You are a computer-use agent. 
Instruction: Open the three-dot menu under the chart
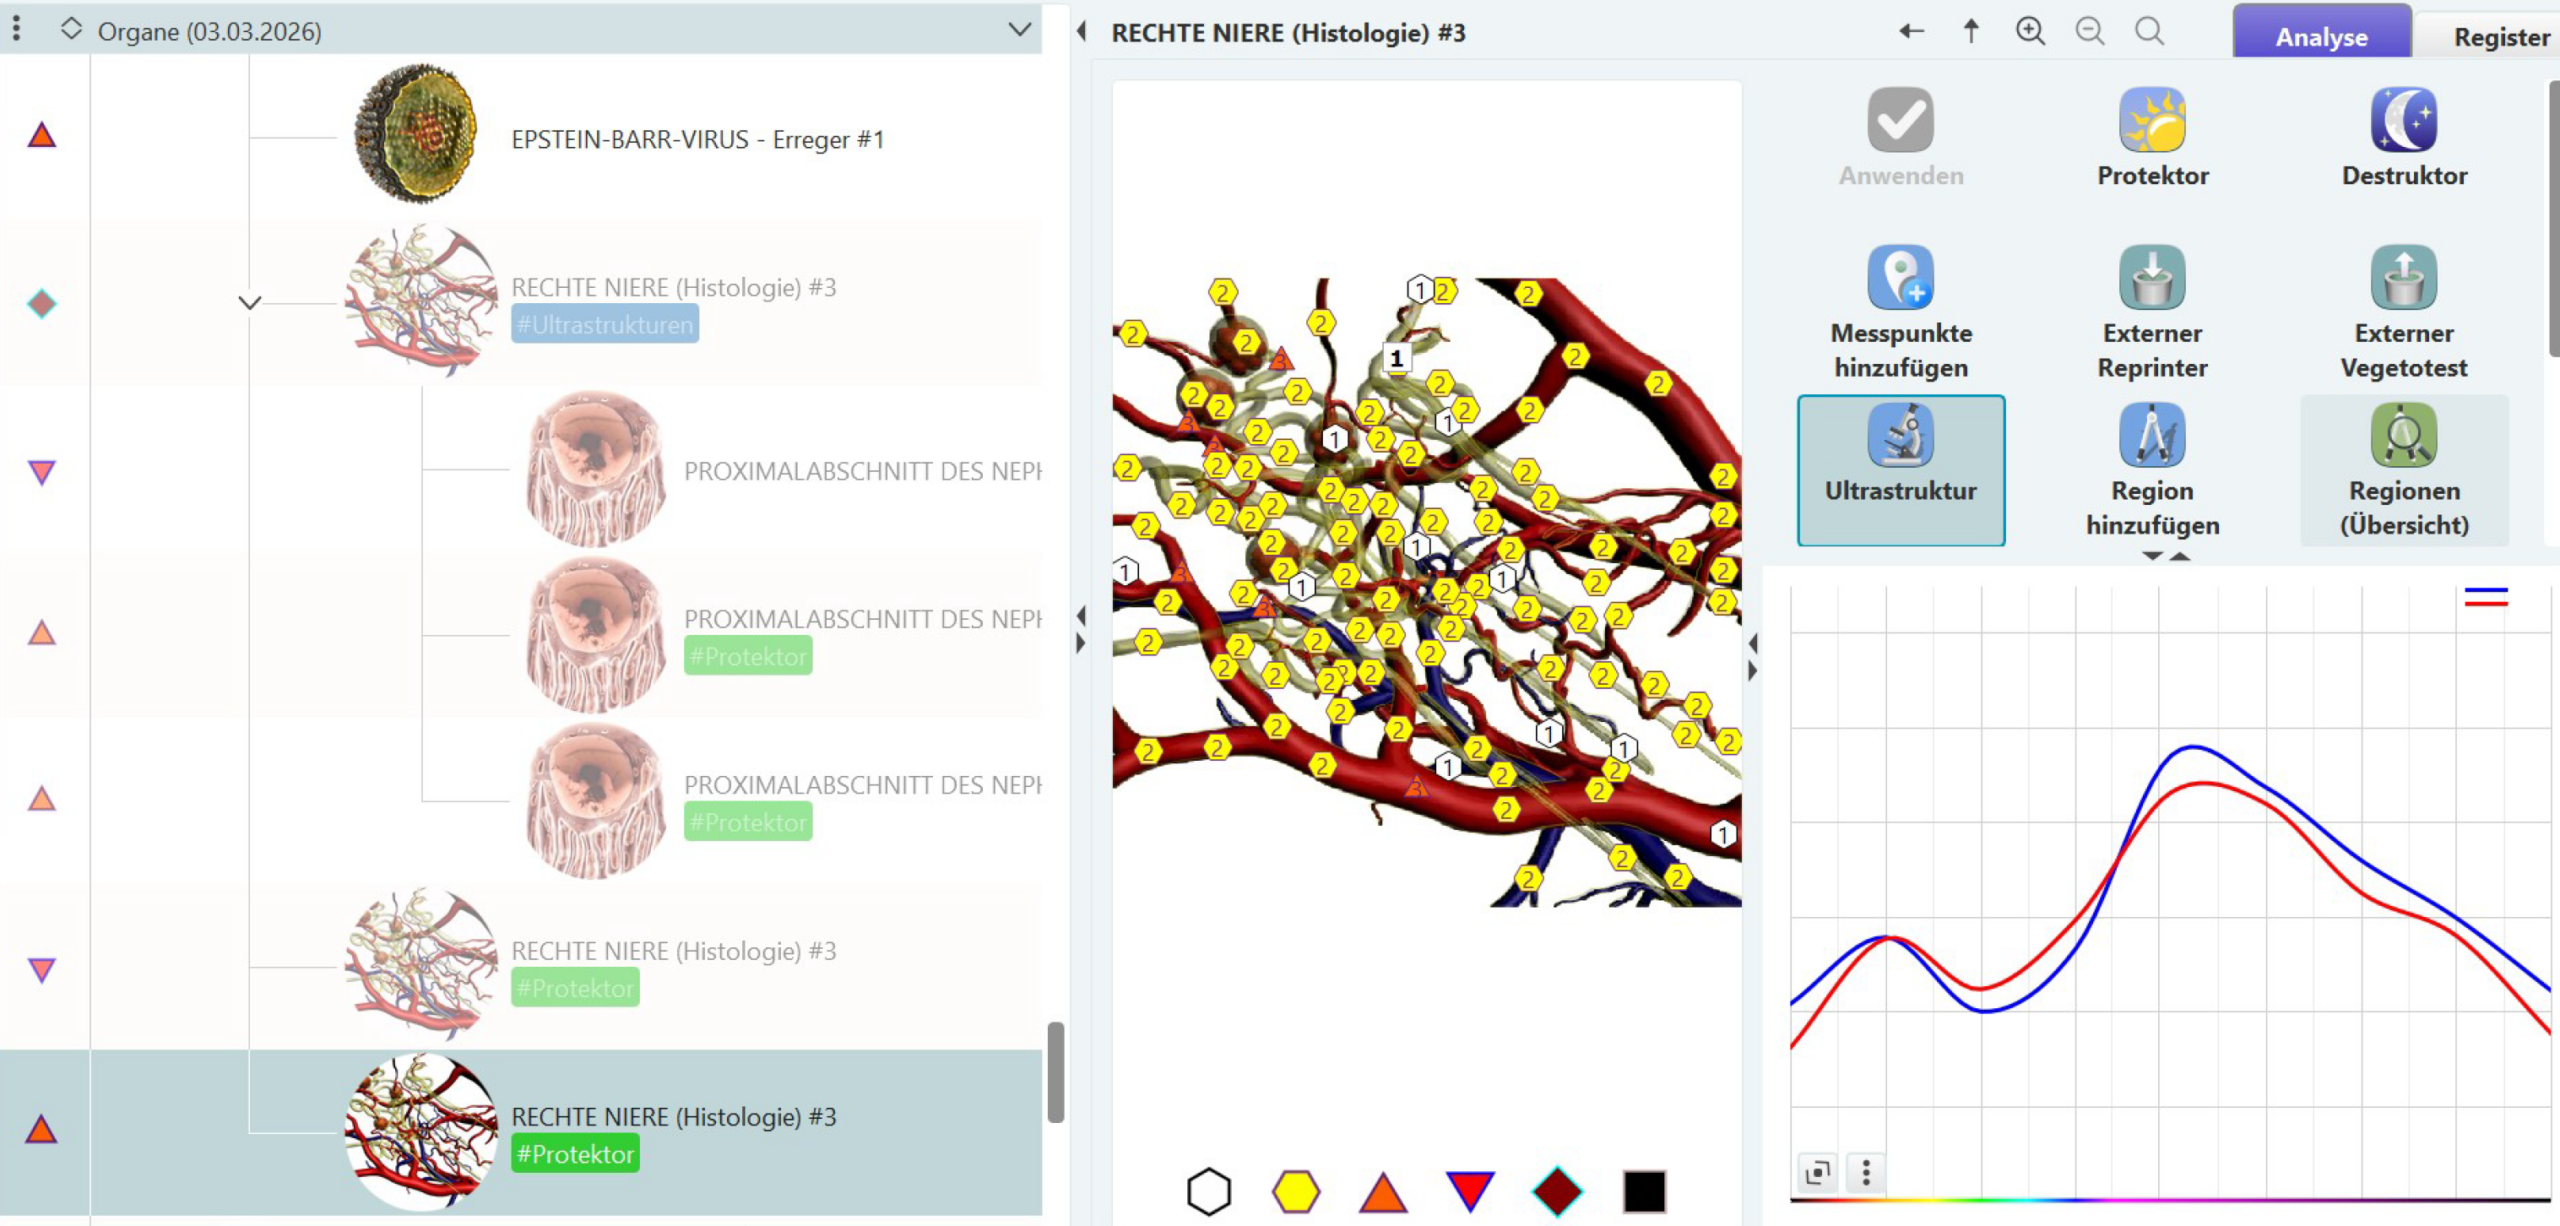tap(1866, 1171)
